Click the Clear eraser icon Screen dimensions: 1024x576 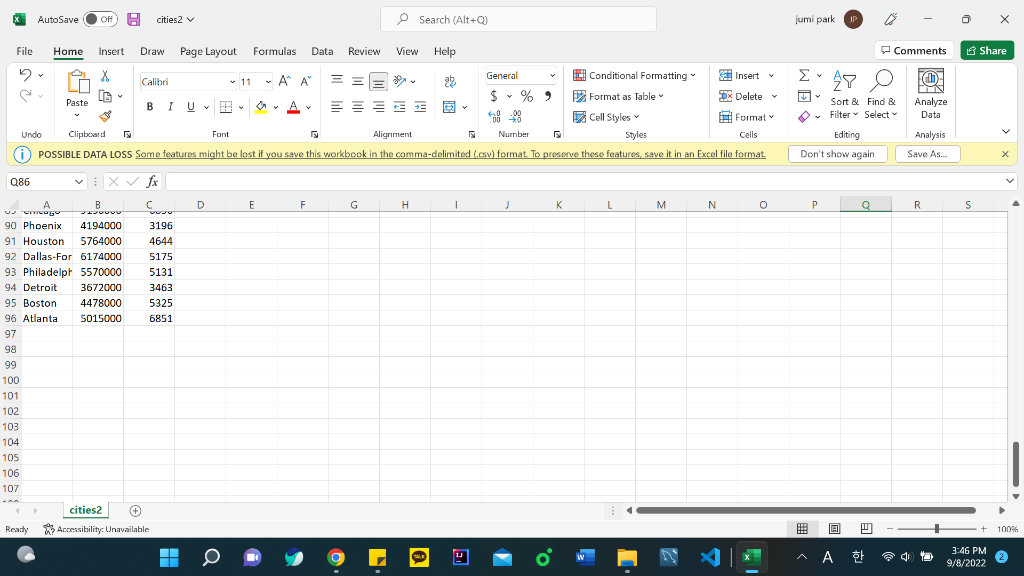point(804,117)
